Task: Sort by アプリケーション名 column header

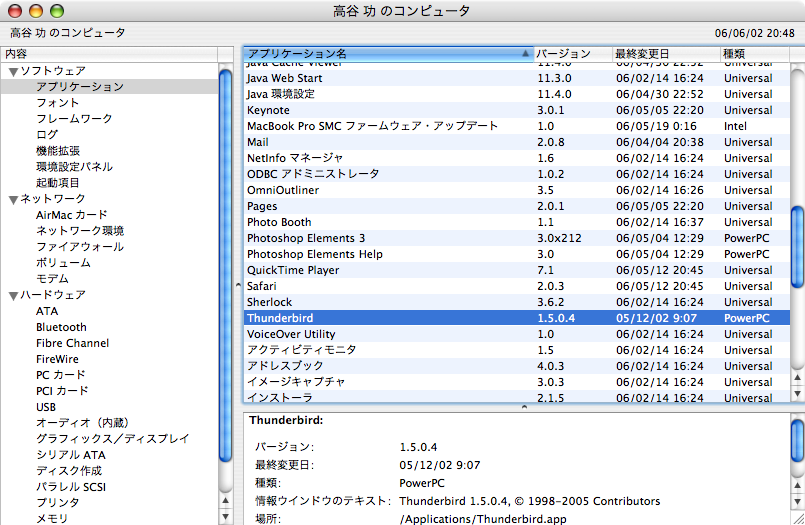Action: tap(388, 54)
